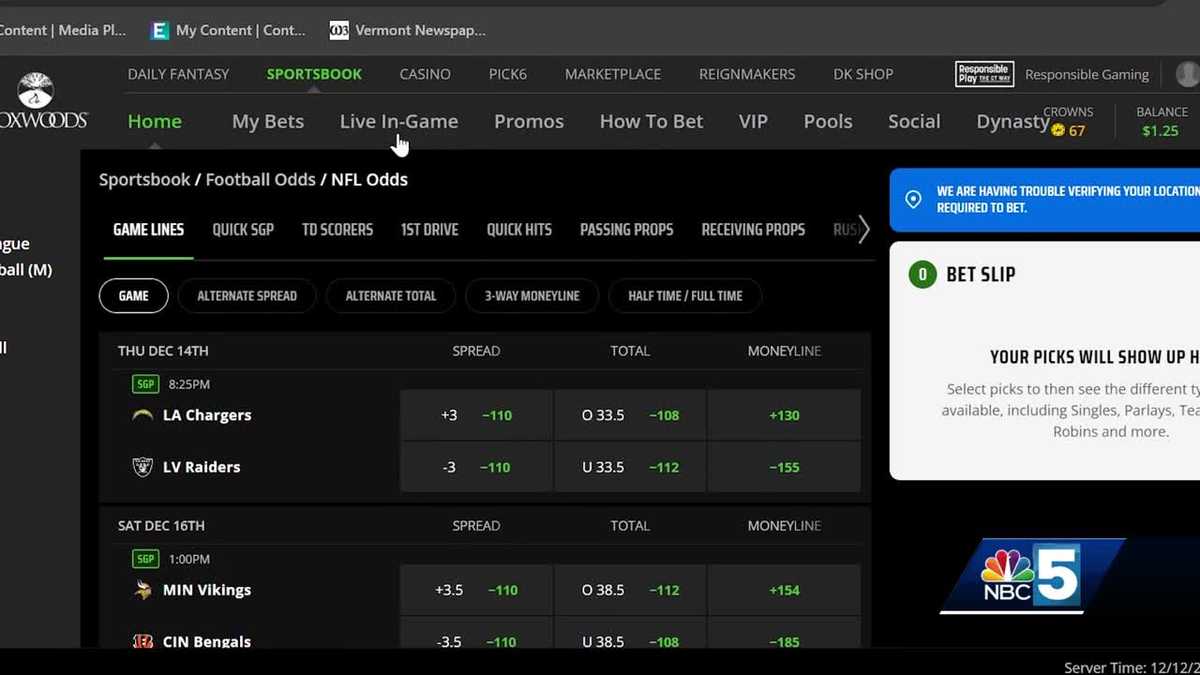Viewport: 1200px width, 675px height.
Task: Click the LA Chargers team logo
Action: click(x=142, y=415)
